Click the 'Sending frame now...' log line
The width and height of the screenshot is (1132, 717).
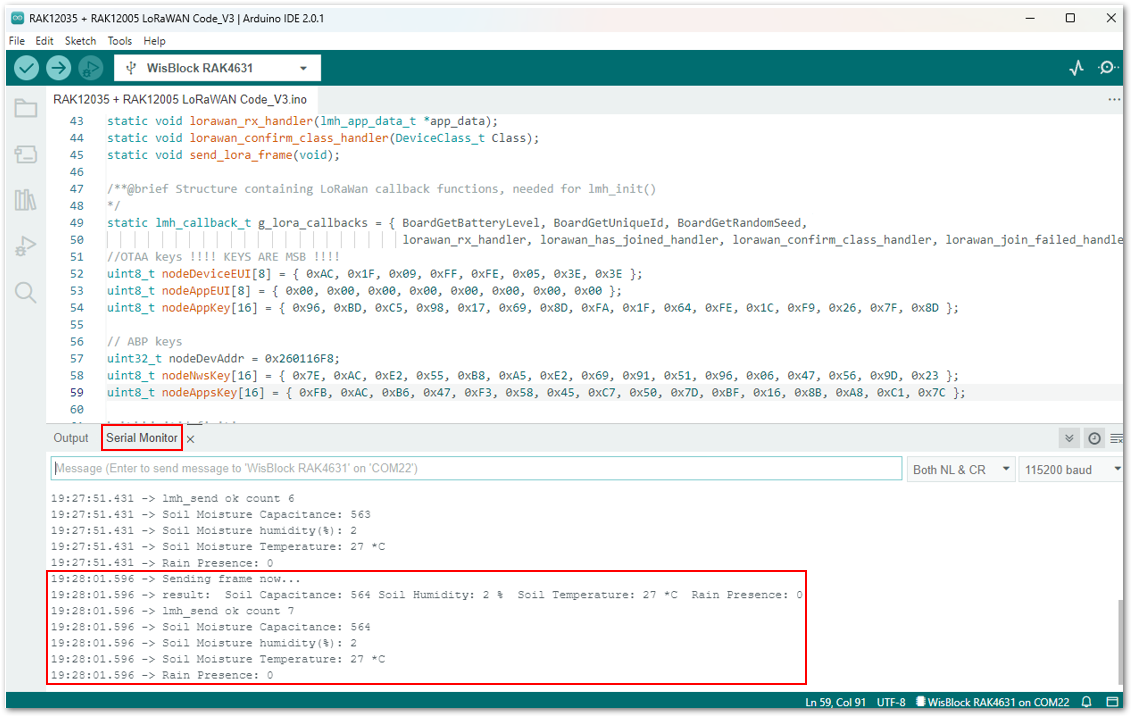[175, 579]
